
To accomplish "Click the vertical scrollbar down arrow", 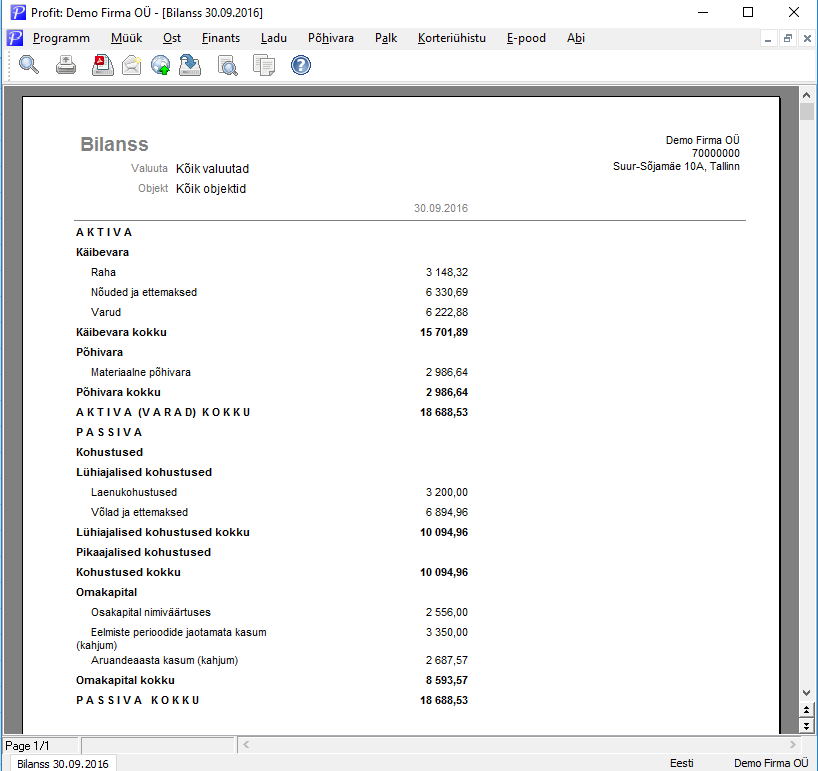I will click(807, 693).
